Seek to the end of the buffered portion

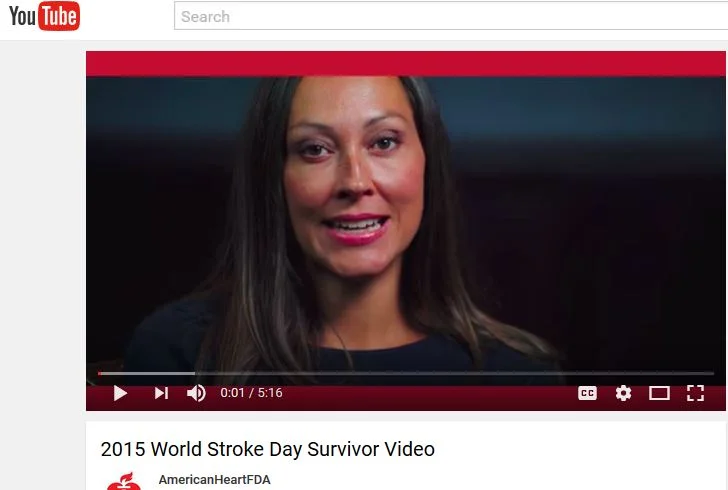(194, 373)
